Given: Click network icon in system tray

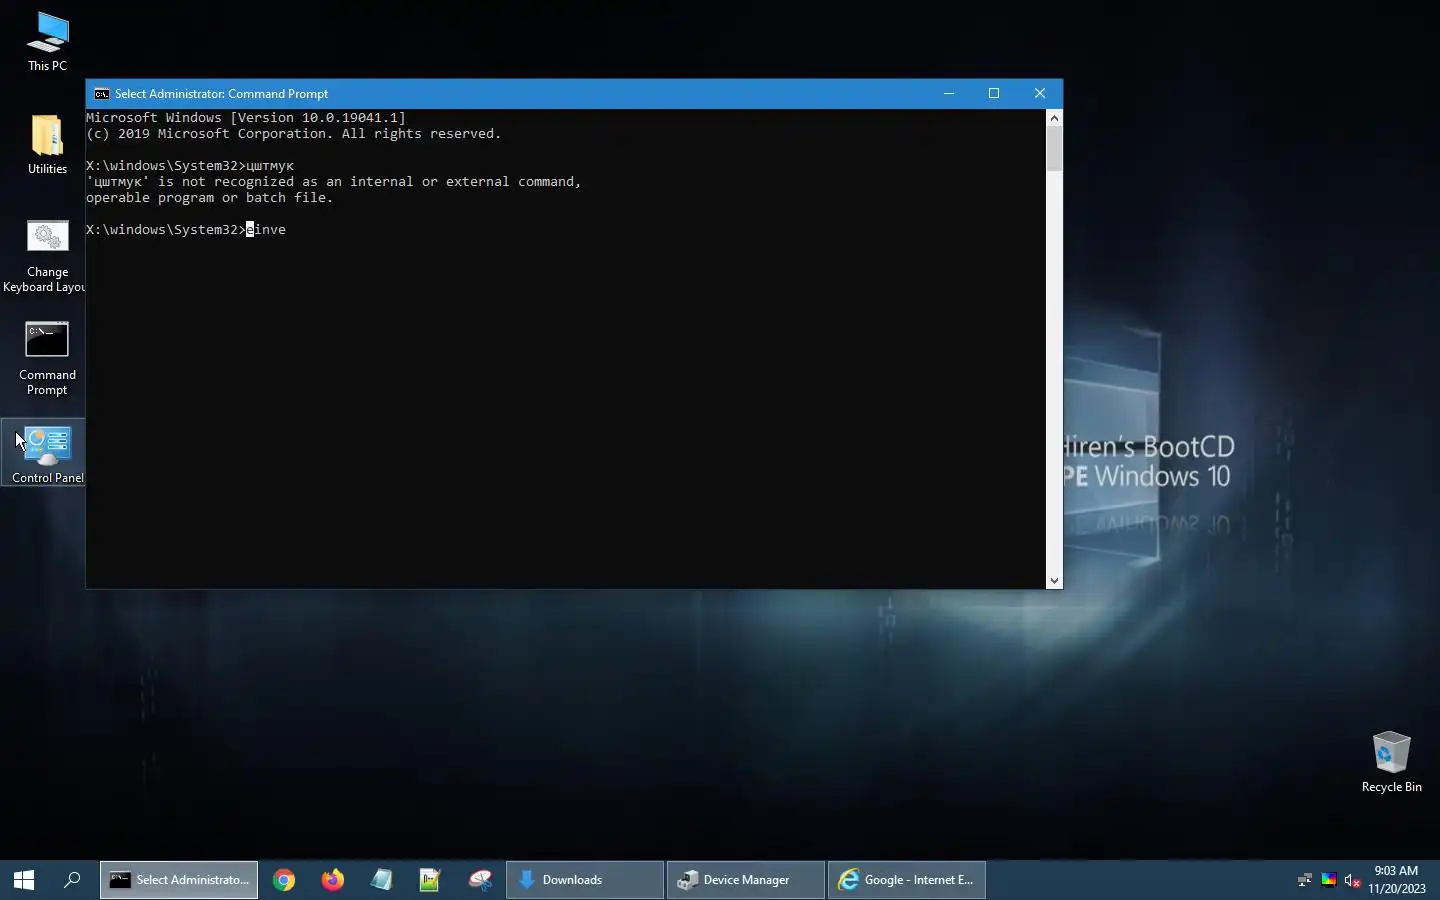Looking at the screenshot, I should 1304,880.
